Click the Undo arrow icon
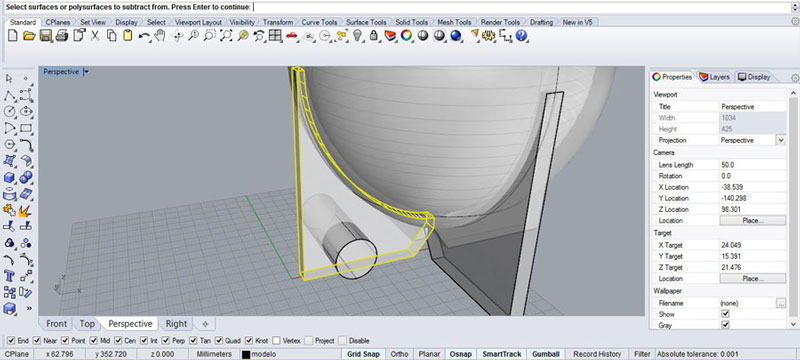The width and height of the screenshot is (800, 360). pyautogui.click(x=144, y=36)
